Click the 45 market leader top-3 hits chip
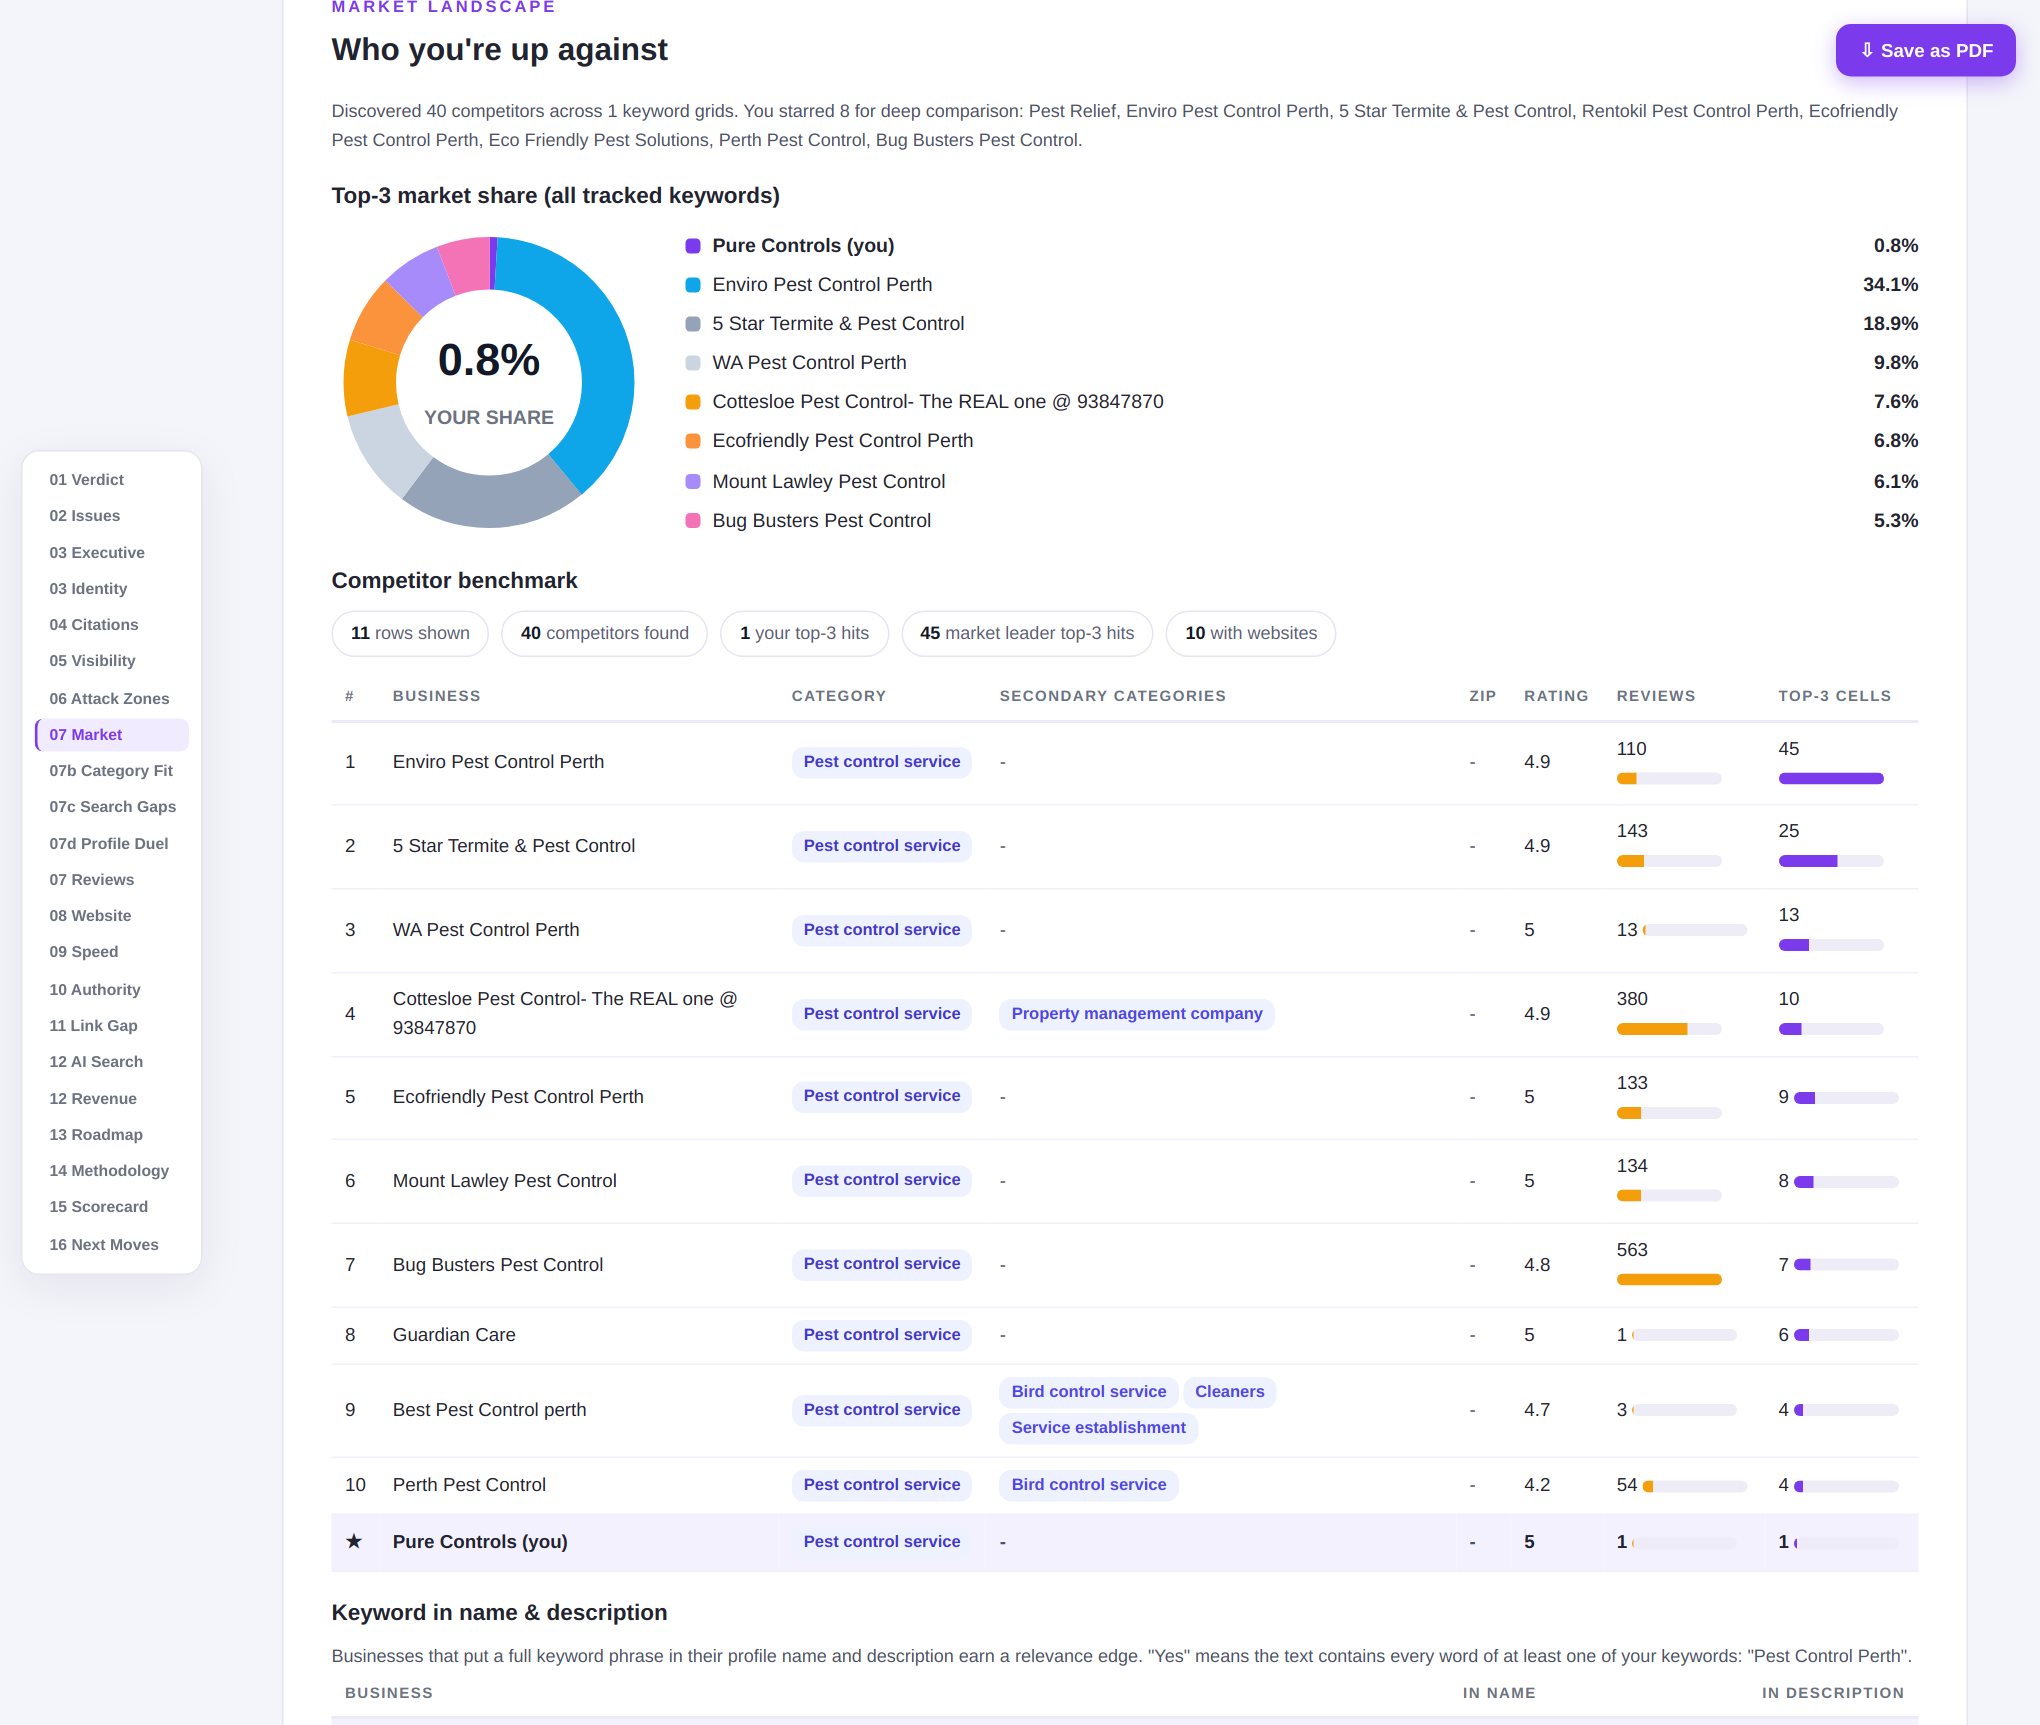This screenshot has width=2040, height=1725. 1027,633
